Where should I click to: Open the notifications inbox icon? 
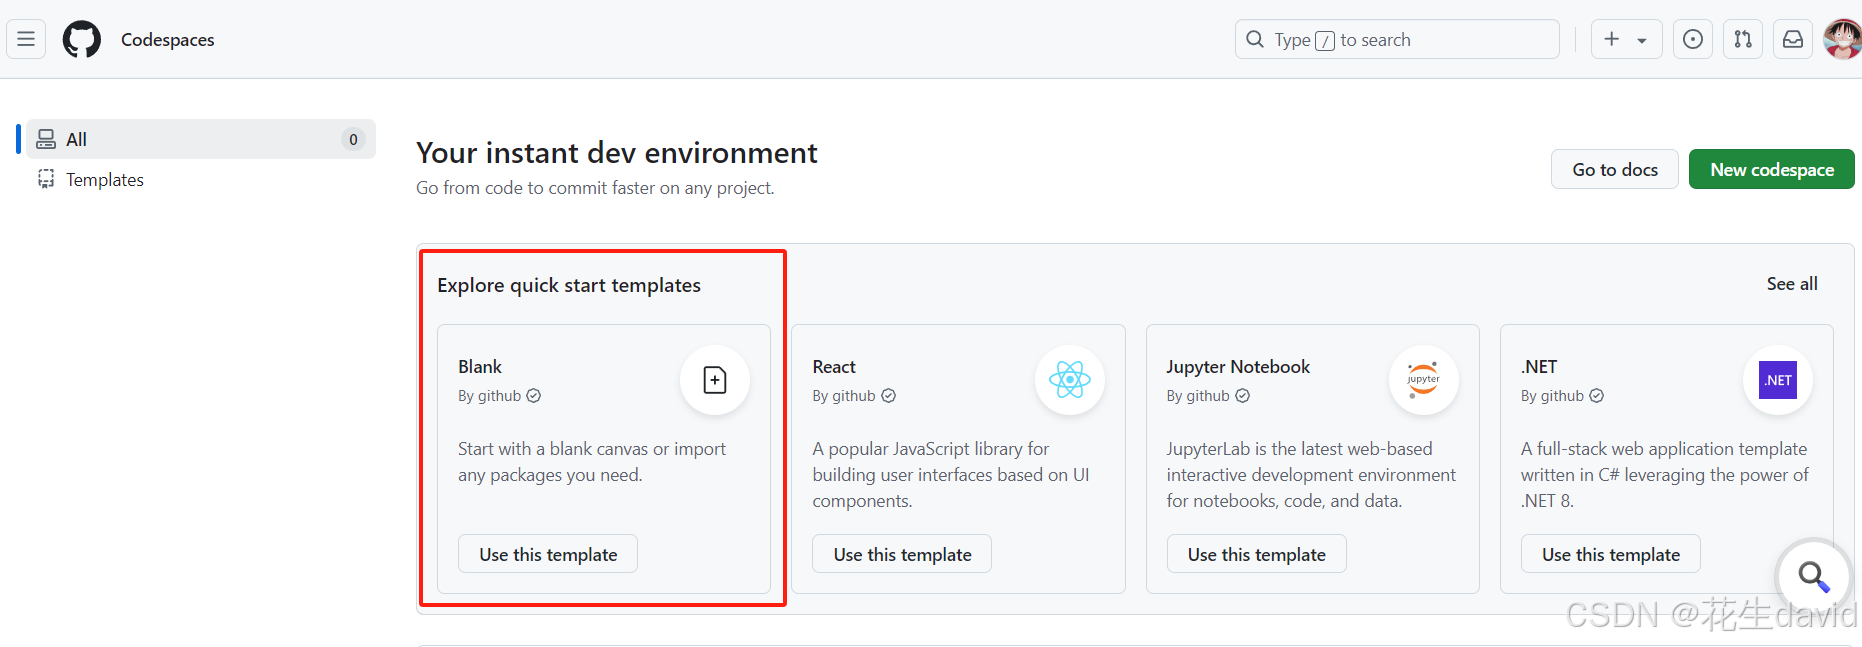(1793, 39)
